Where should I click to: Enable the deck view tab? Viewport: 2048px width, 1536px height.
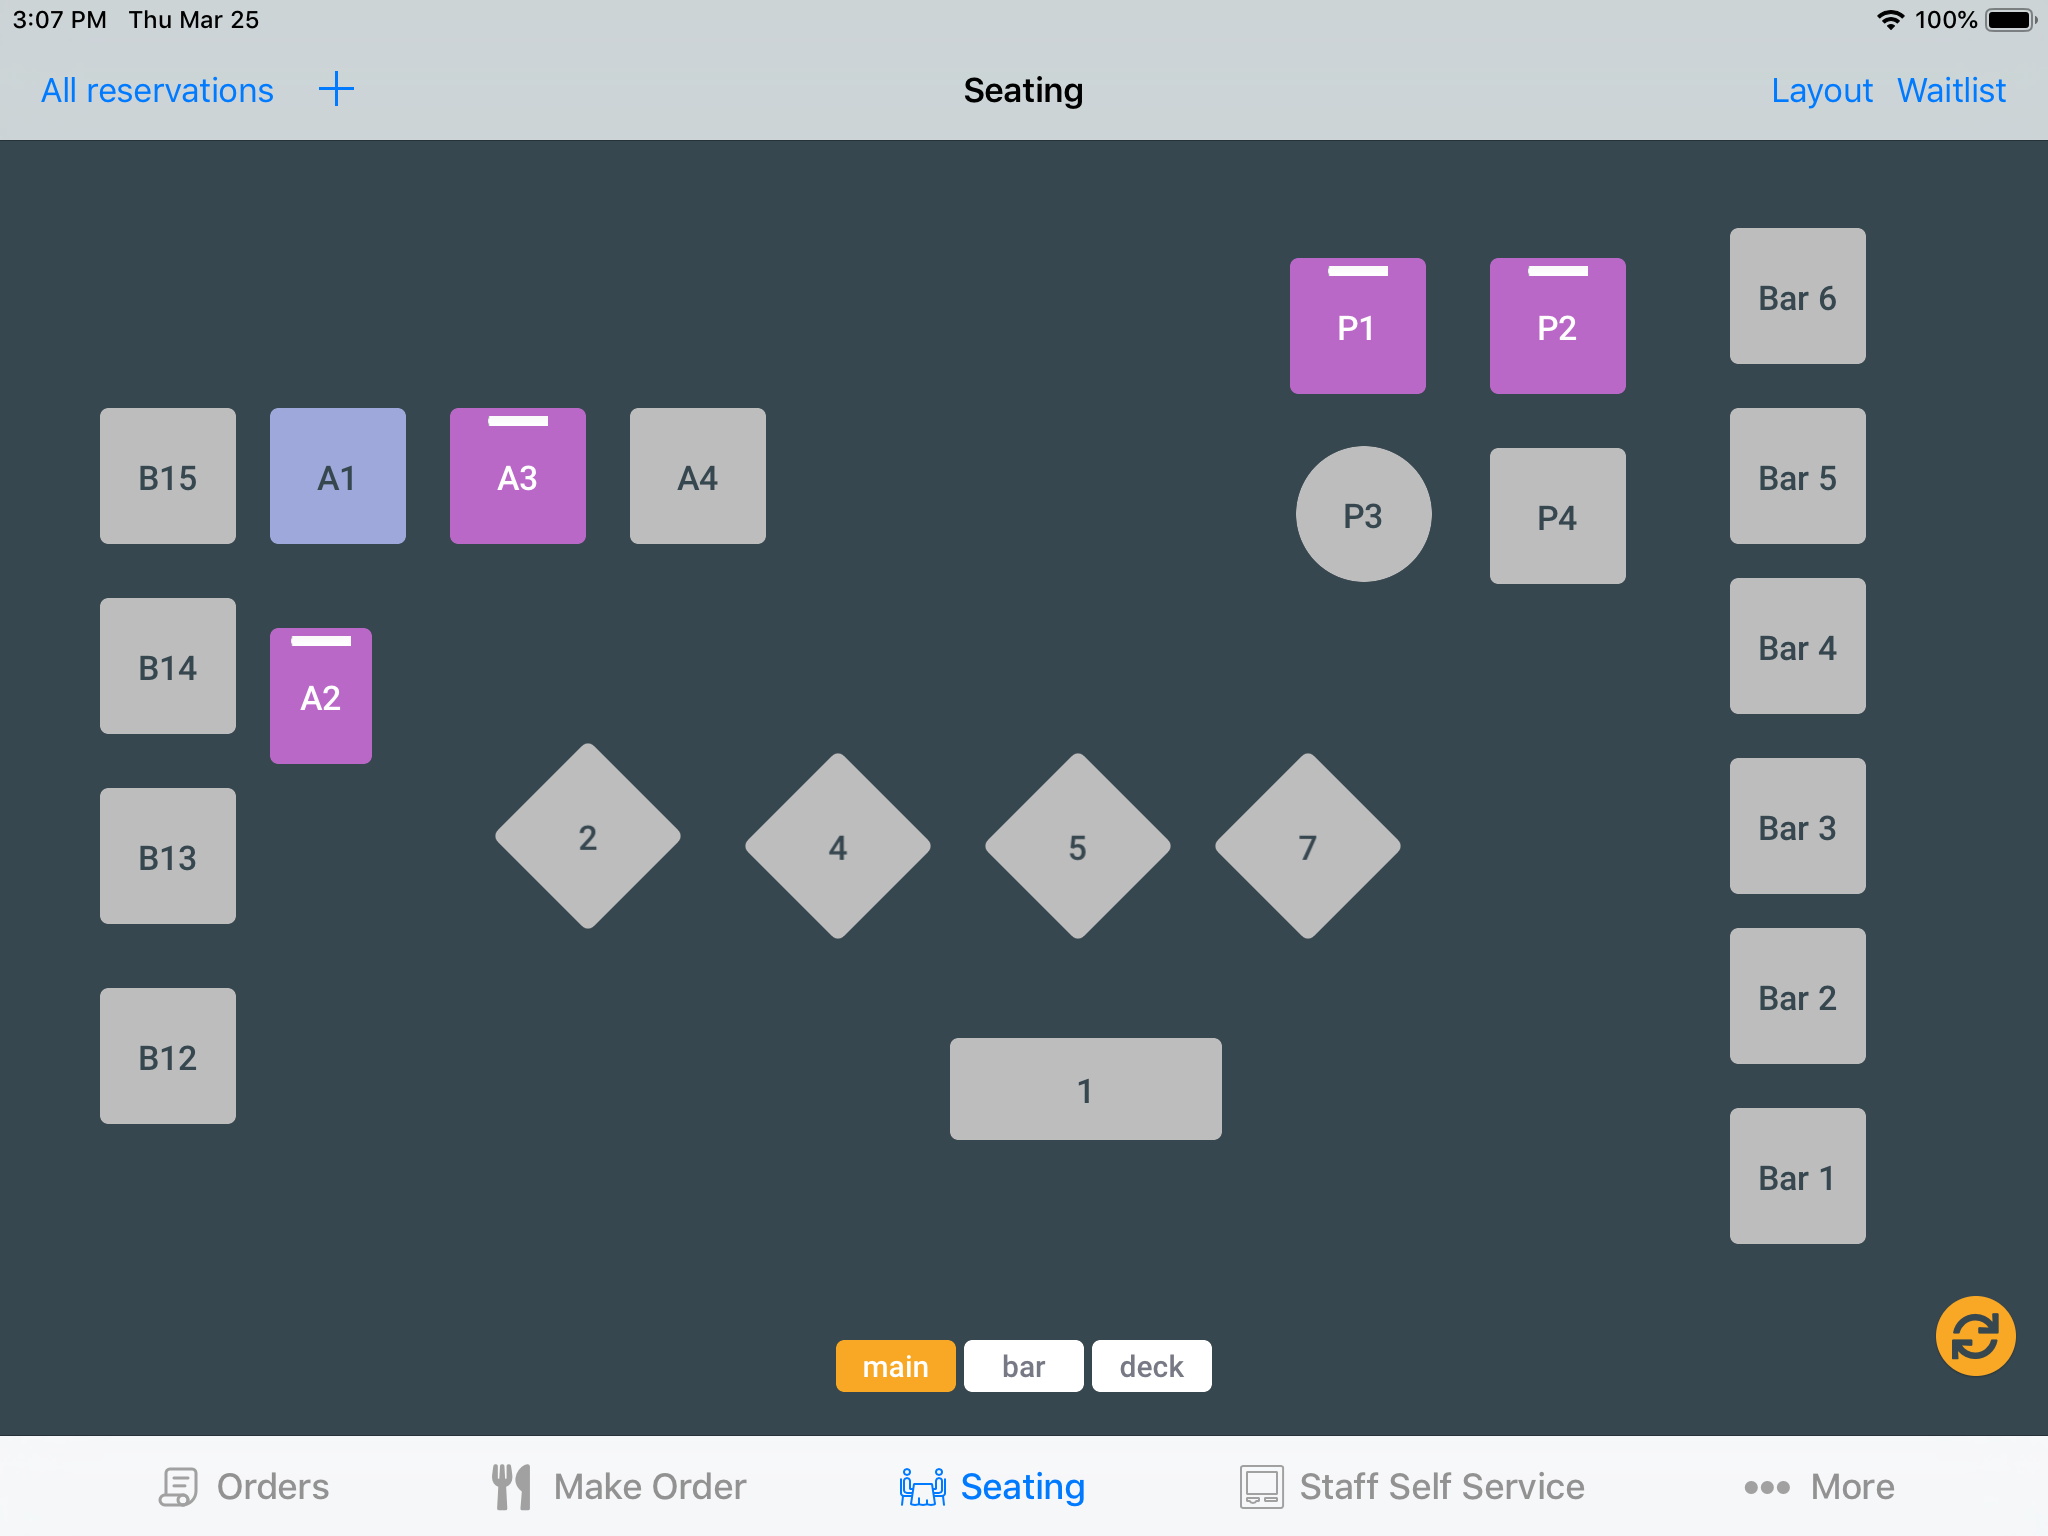tap(1150, 1367)
